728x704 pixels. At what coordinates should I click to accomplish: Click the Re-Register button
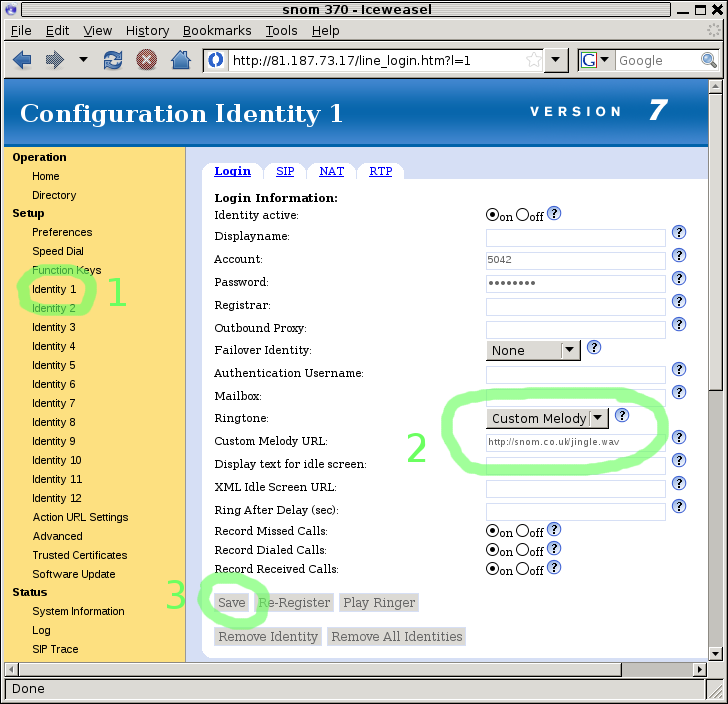[294, 602]
